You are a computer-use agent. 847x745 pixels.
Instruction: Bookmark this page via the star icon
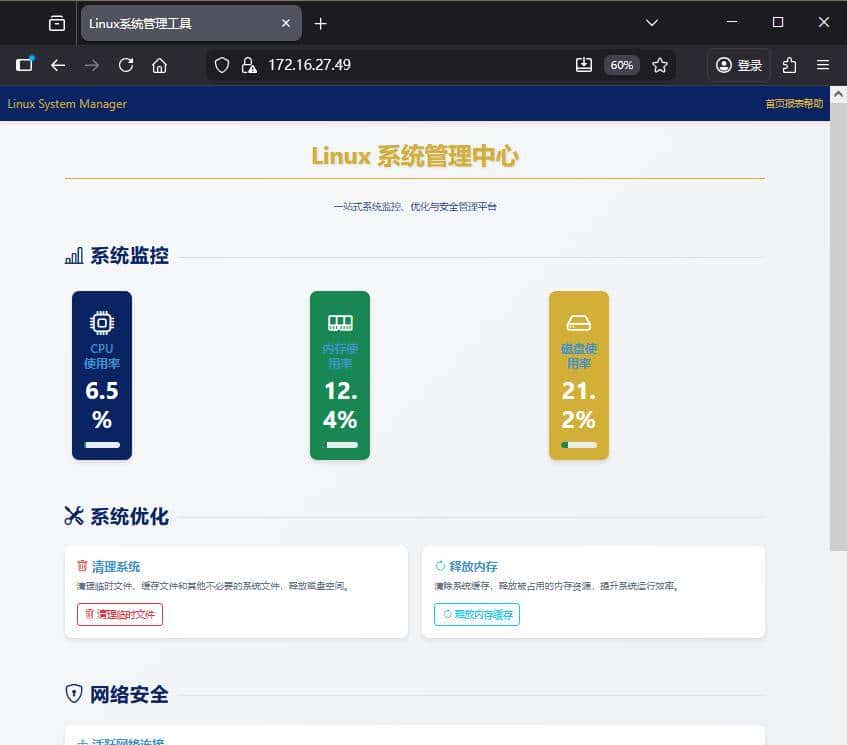point(660,64)
